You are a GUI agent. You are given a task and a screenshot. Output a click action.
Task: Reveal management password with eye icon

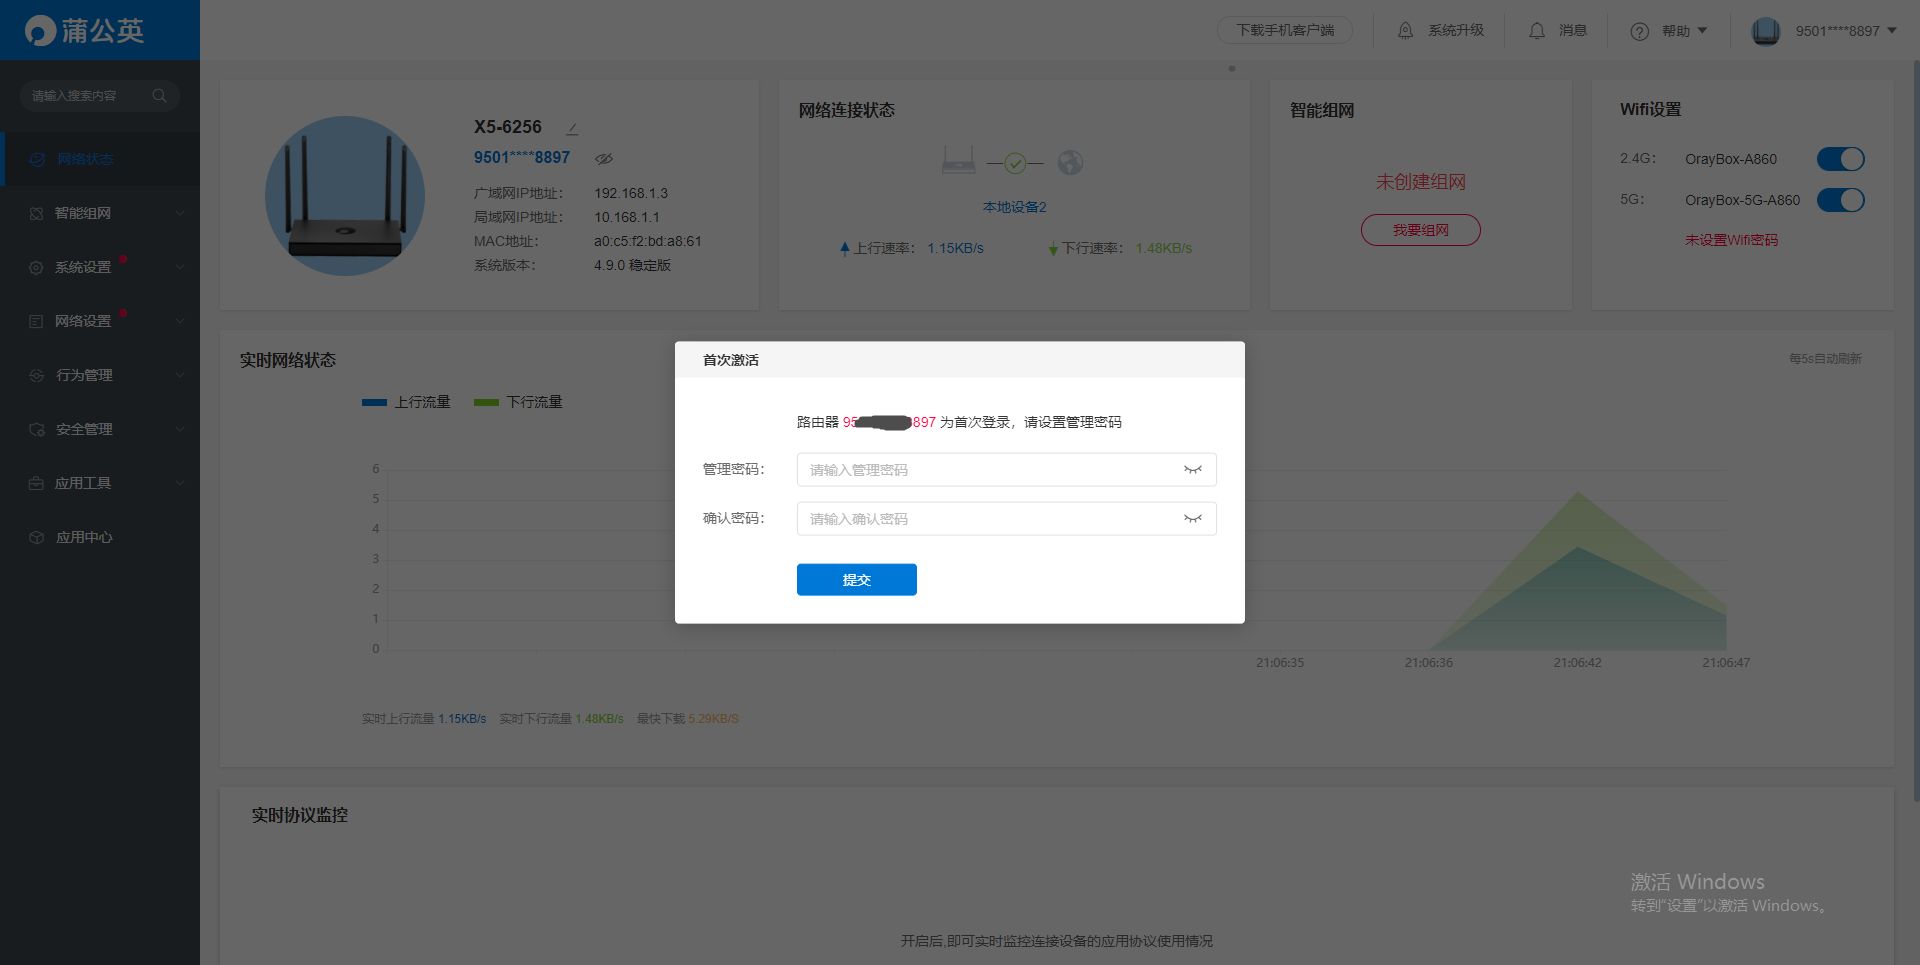point(1192,470)
